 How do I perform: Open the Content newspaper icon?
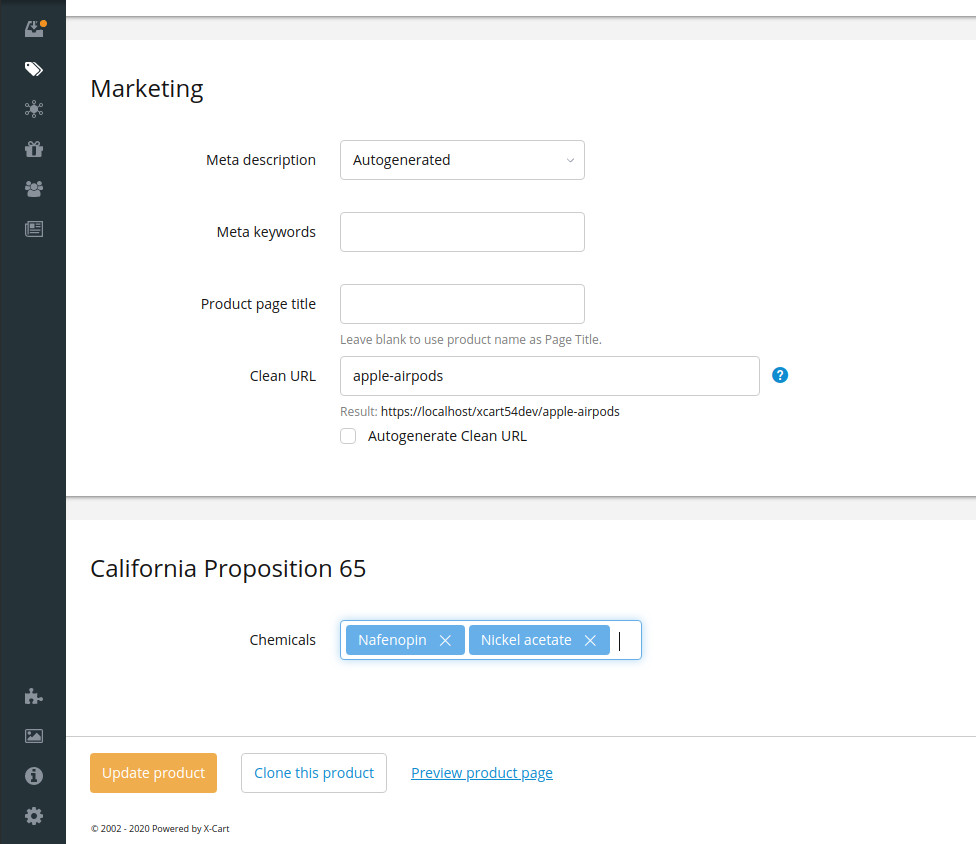coord(34,229)
